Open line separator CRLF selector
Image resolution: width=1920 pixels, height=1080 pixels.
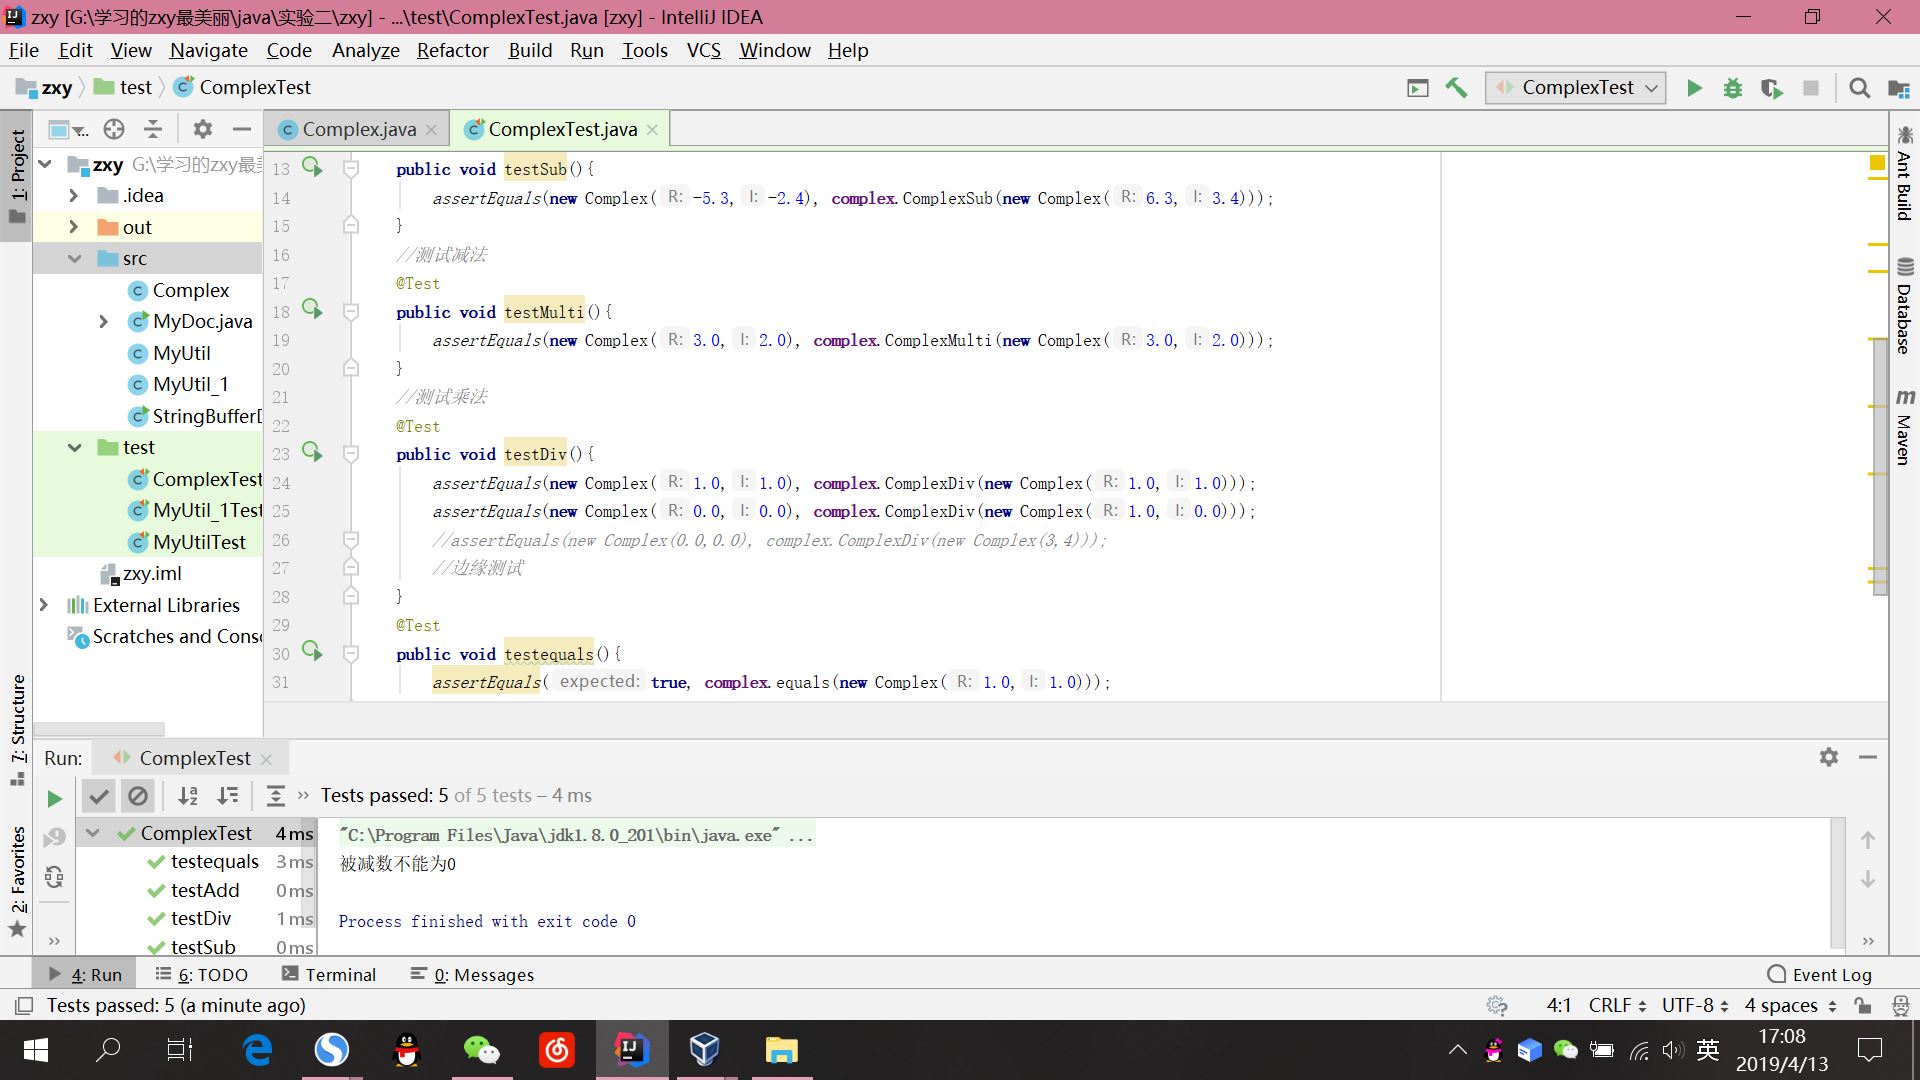pos(1617,1005)
